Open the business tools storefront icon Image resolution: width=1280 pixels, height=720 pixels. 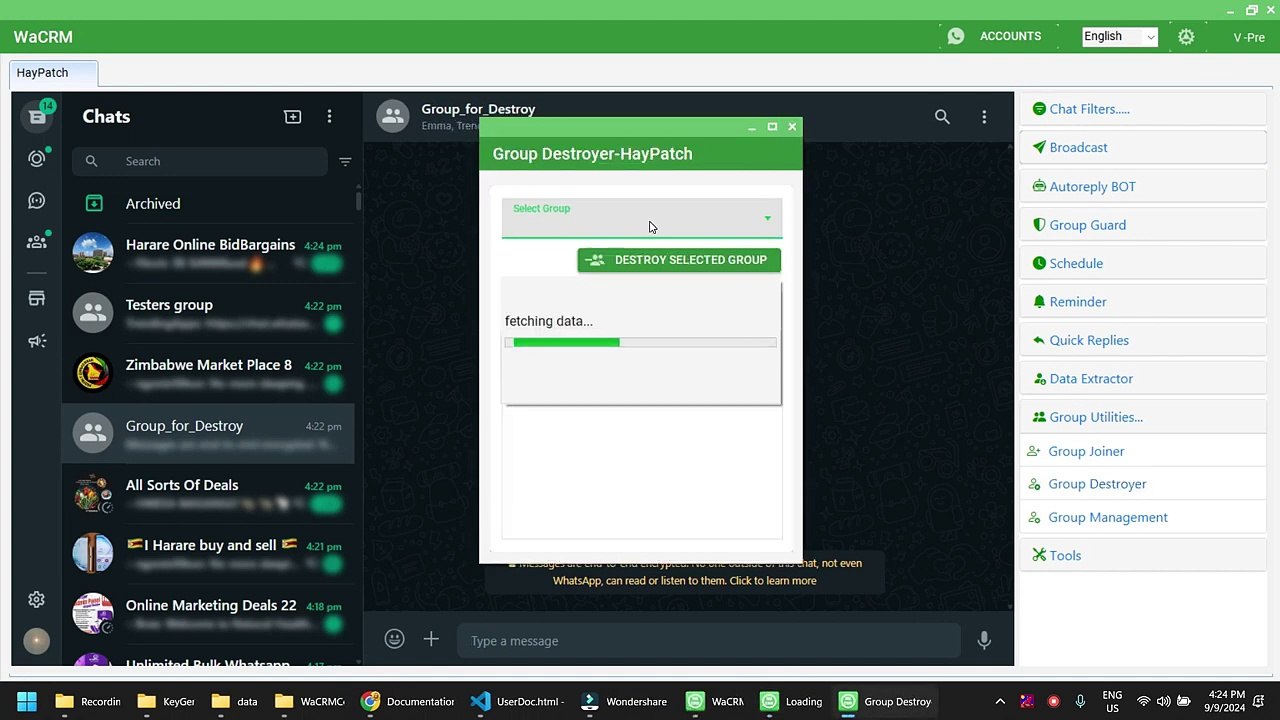pos(37,298)
